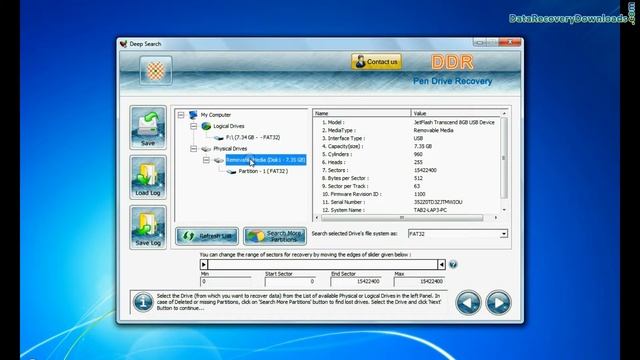Click the Max sector field
The height and width of the screenshot is (360, 640).
tap(419, 281)
